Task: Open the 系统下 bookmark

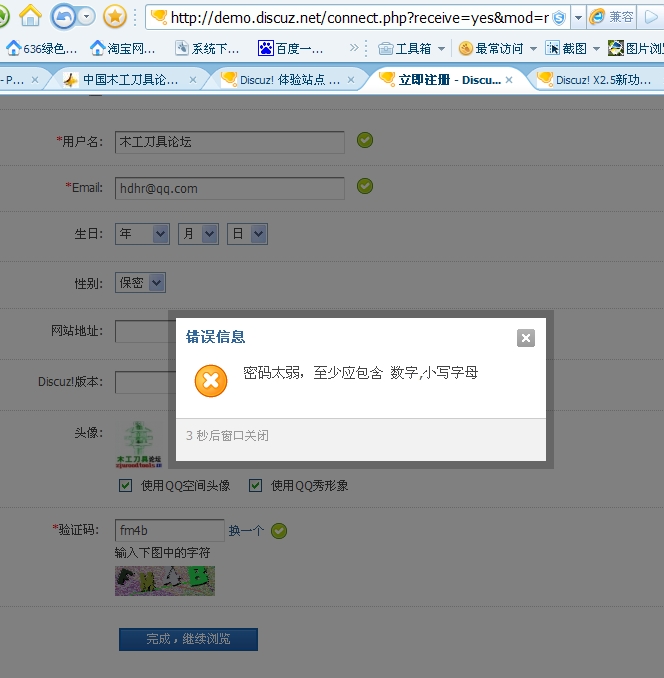Action: coord(207,48)
